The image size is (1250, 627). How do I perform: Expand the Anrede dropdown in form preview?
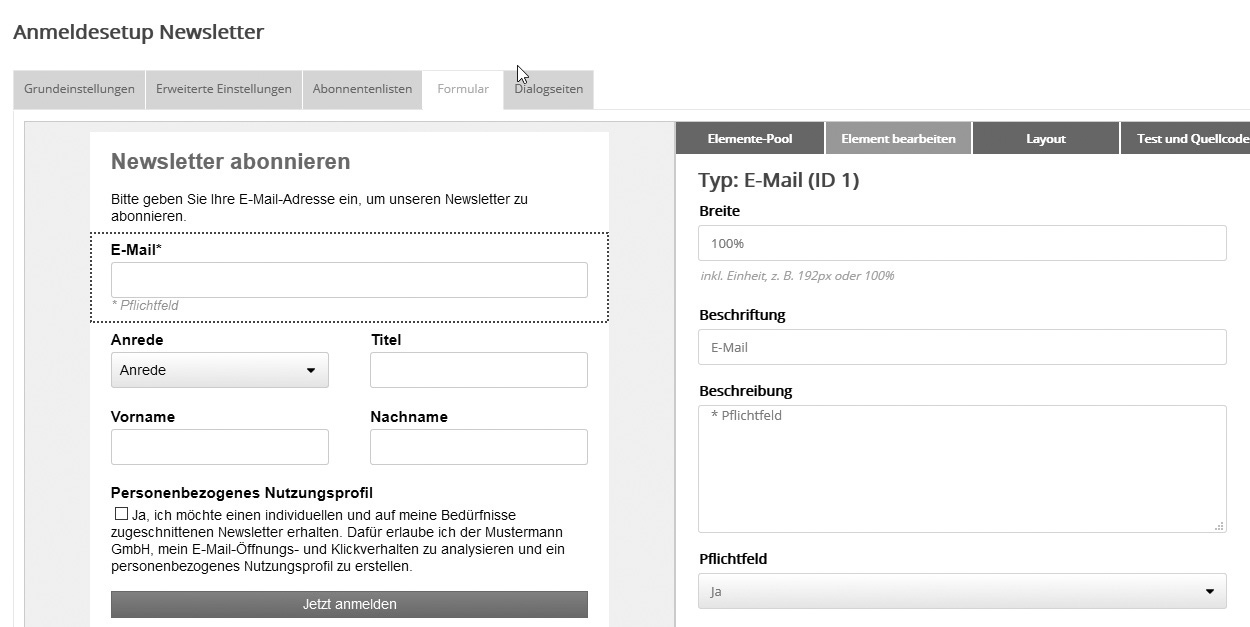219,370
